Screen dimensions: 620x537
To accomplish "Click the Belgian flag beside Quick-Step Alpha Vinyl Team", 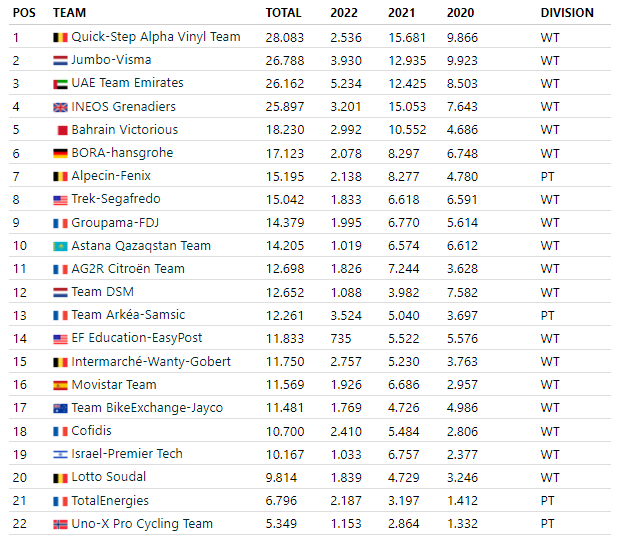I will coord(60,38).
